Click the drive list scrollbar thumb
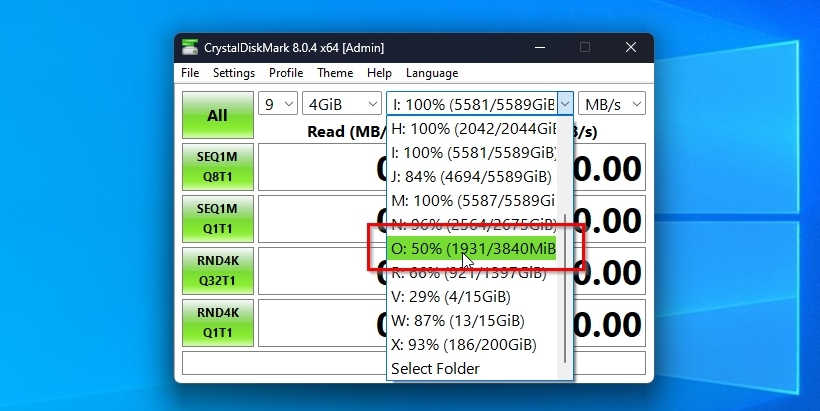Screen dimensions: 820x411 565,288
